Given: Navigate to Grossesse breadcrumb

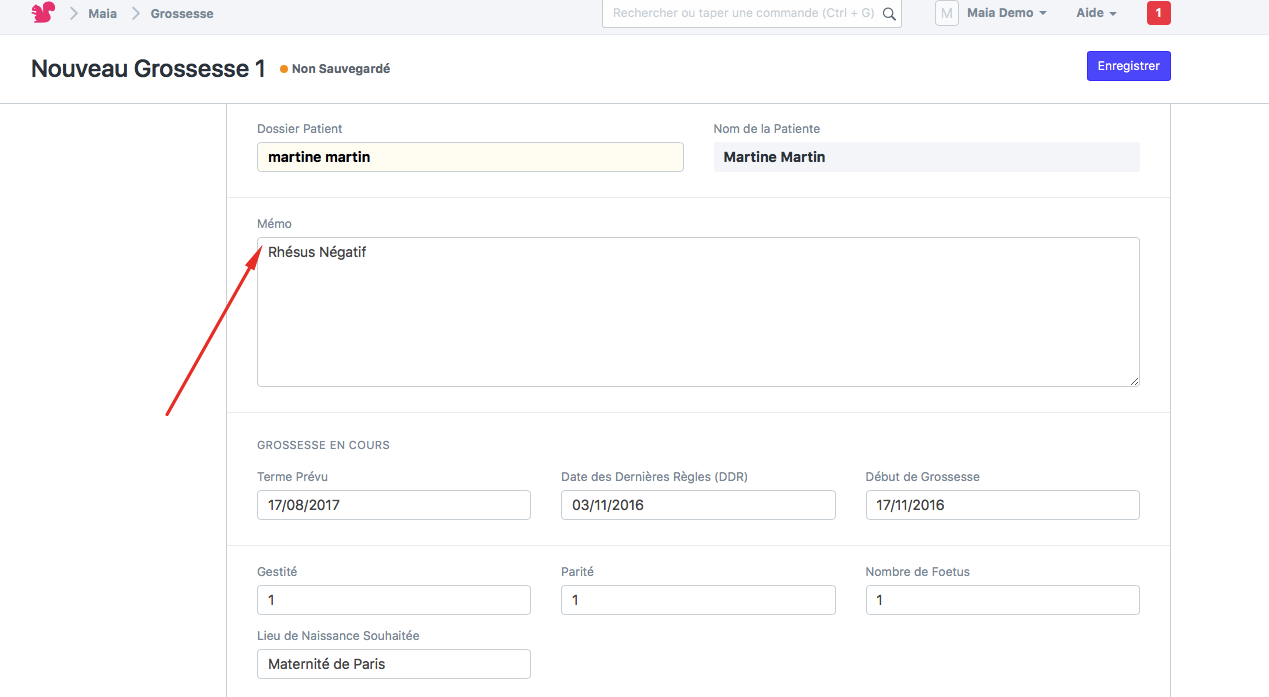Looking at the screenshot, I should pos(182,14).
